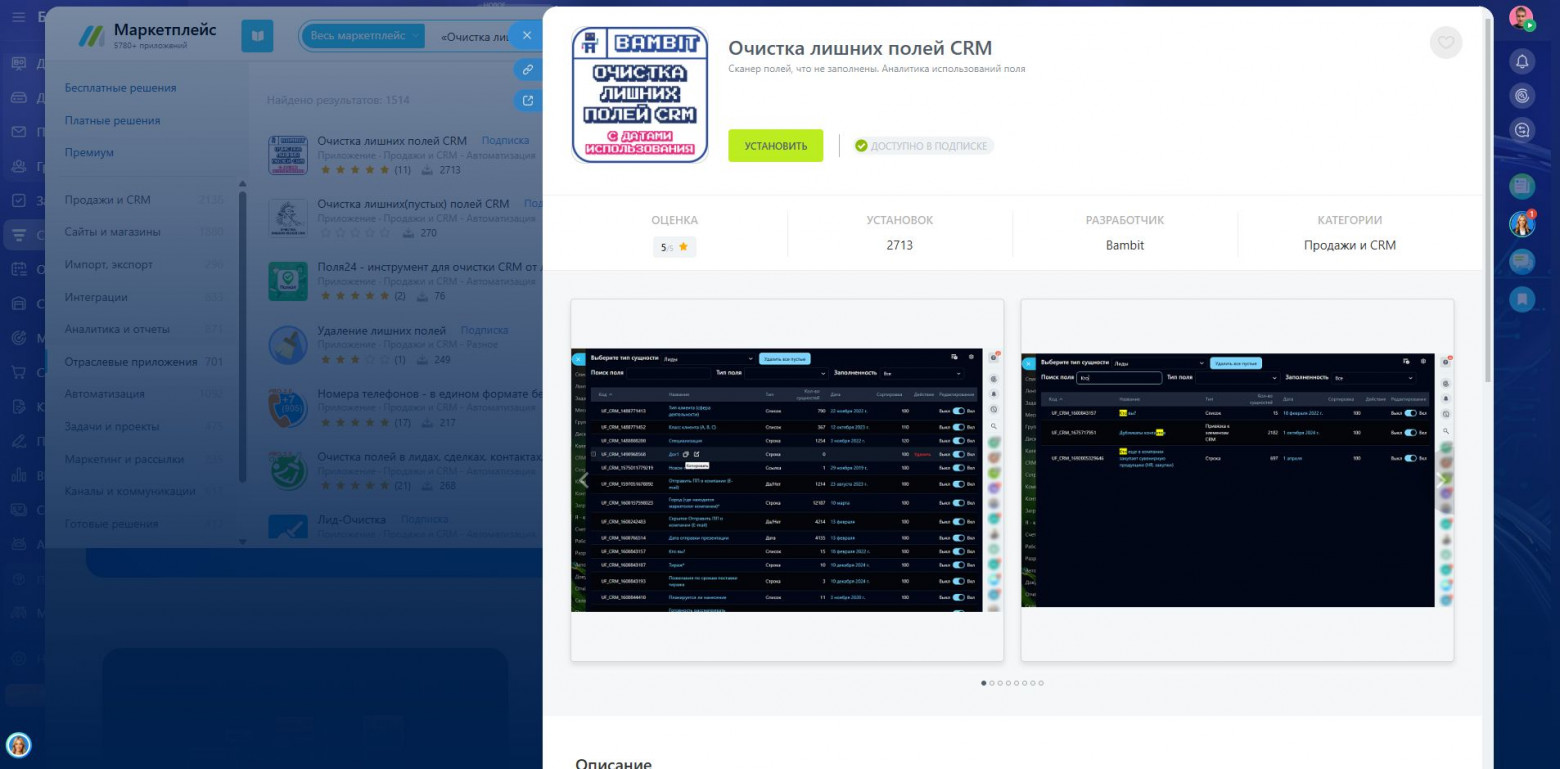Viewport: 1560px width, 769px height.
Task: Open the user profile avatar in the top right
Action: (x=1521, y=19)
